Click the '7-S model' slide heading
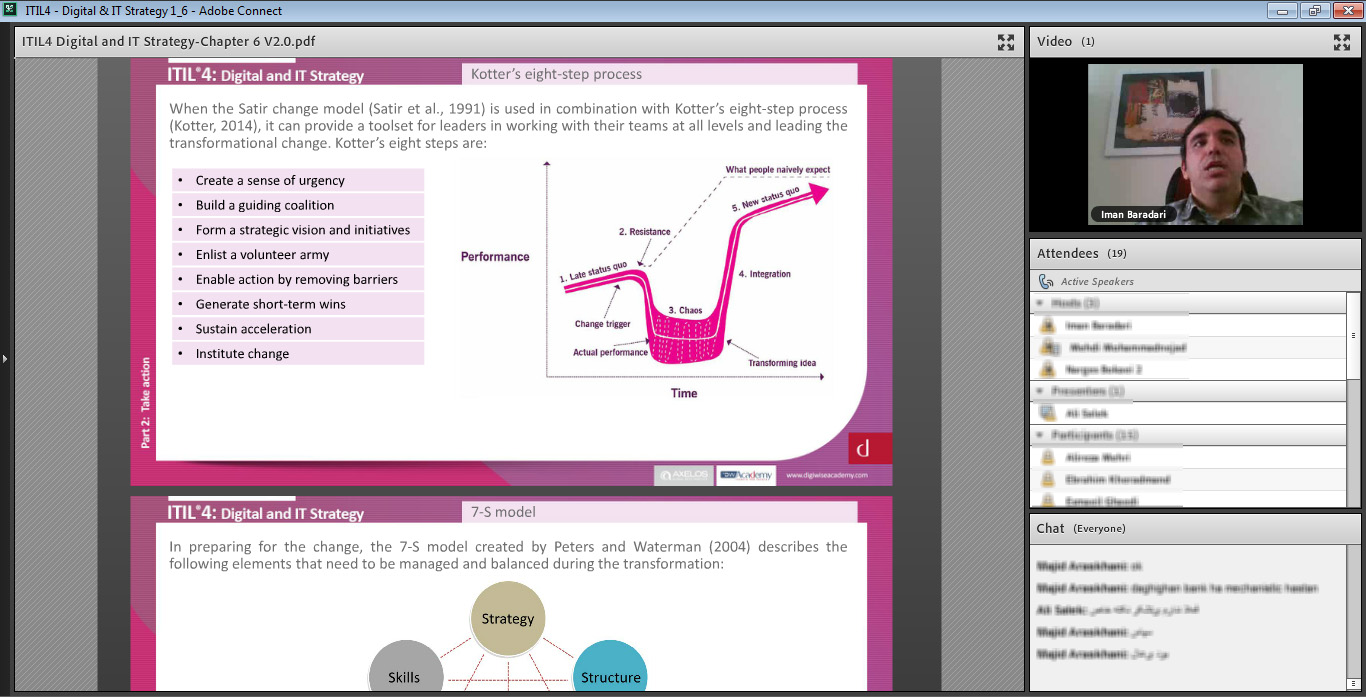1366x697 pixels. (504, 512)
